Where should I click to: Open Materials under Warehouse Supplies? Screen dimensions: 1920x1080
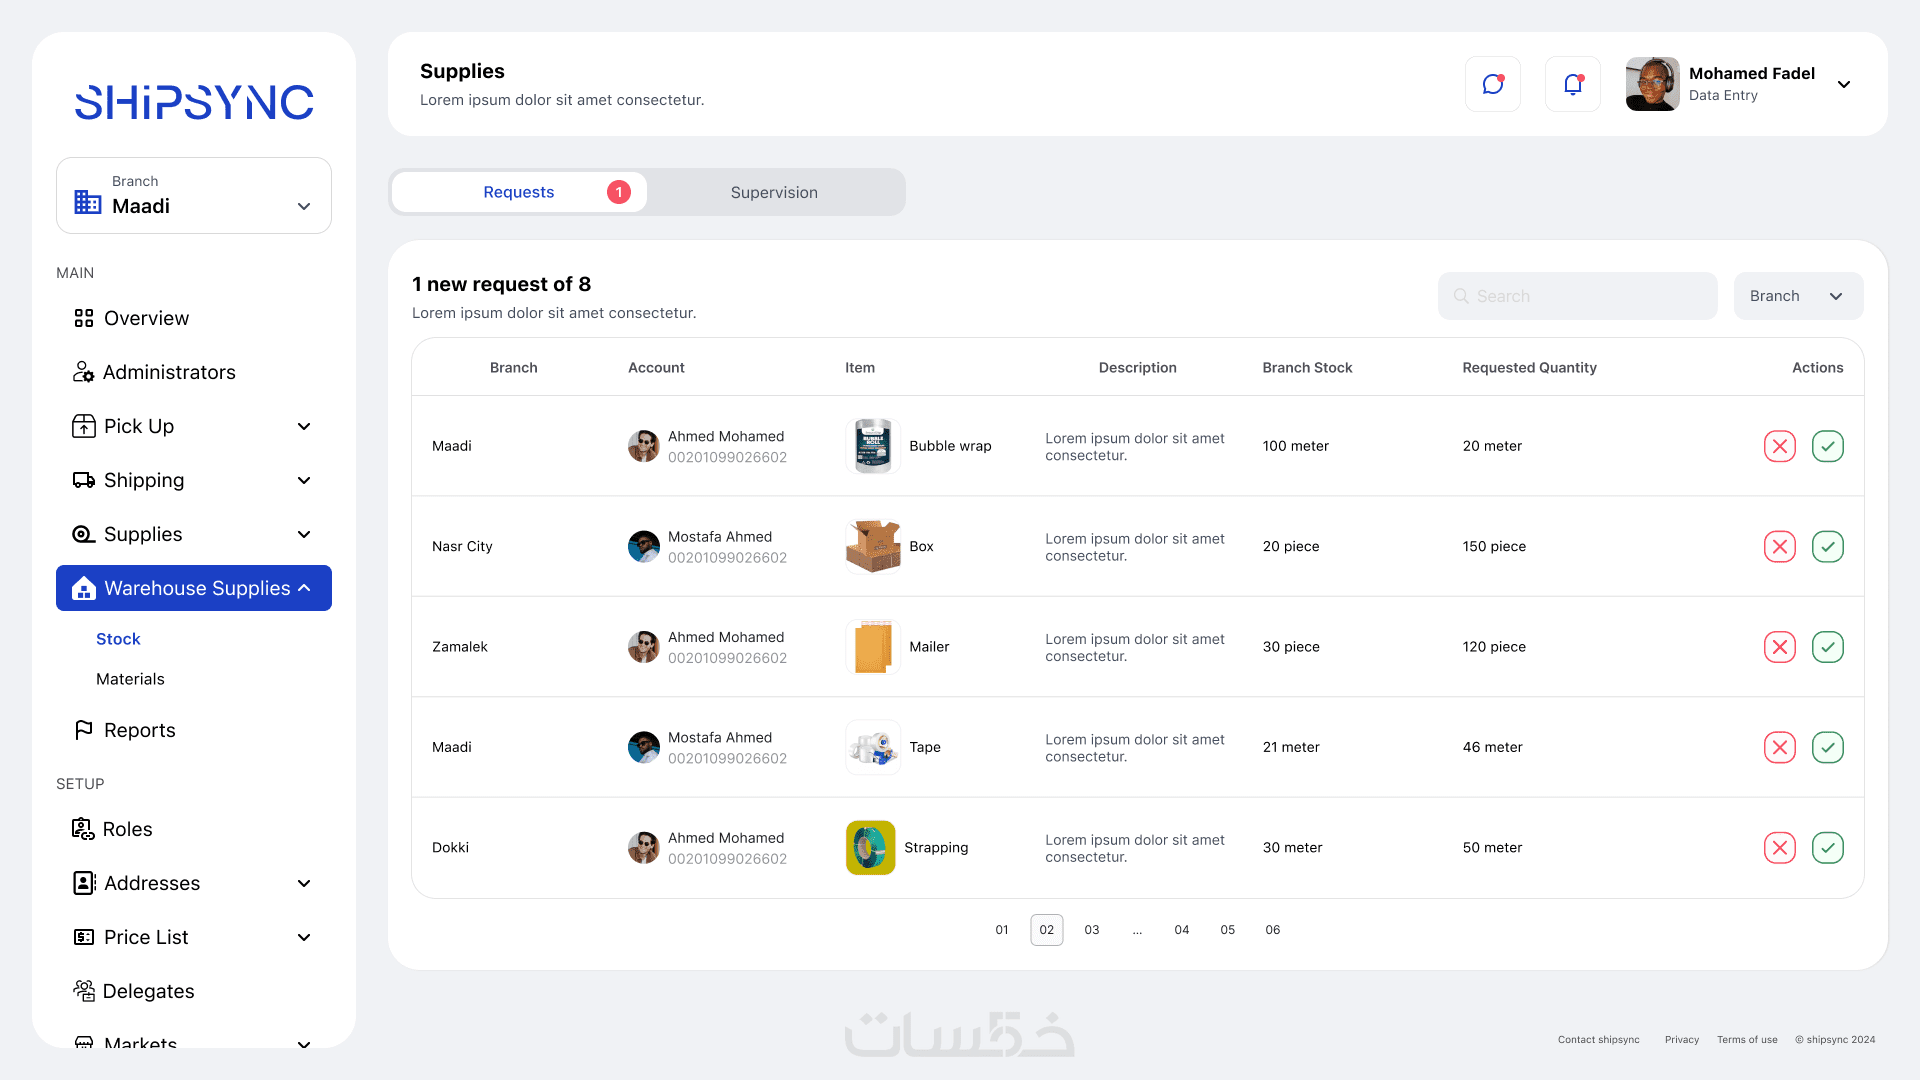(130, 679)
